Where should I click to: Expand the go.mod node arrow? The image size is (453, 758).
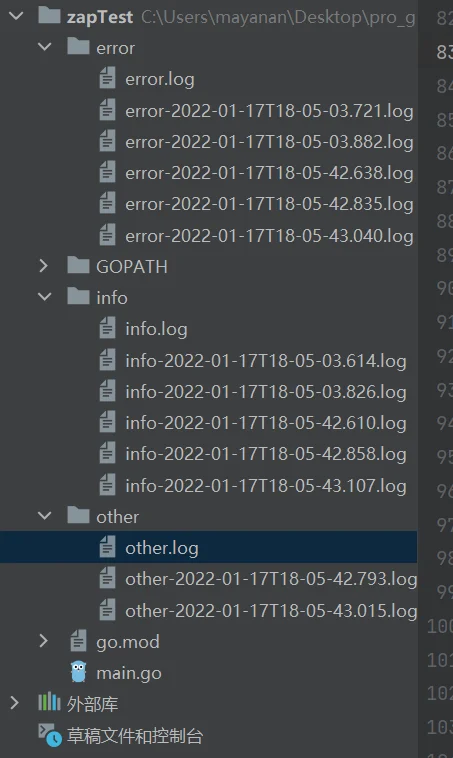[x=44, y=641]
